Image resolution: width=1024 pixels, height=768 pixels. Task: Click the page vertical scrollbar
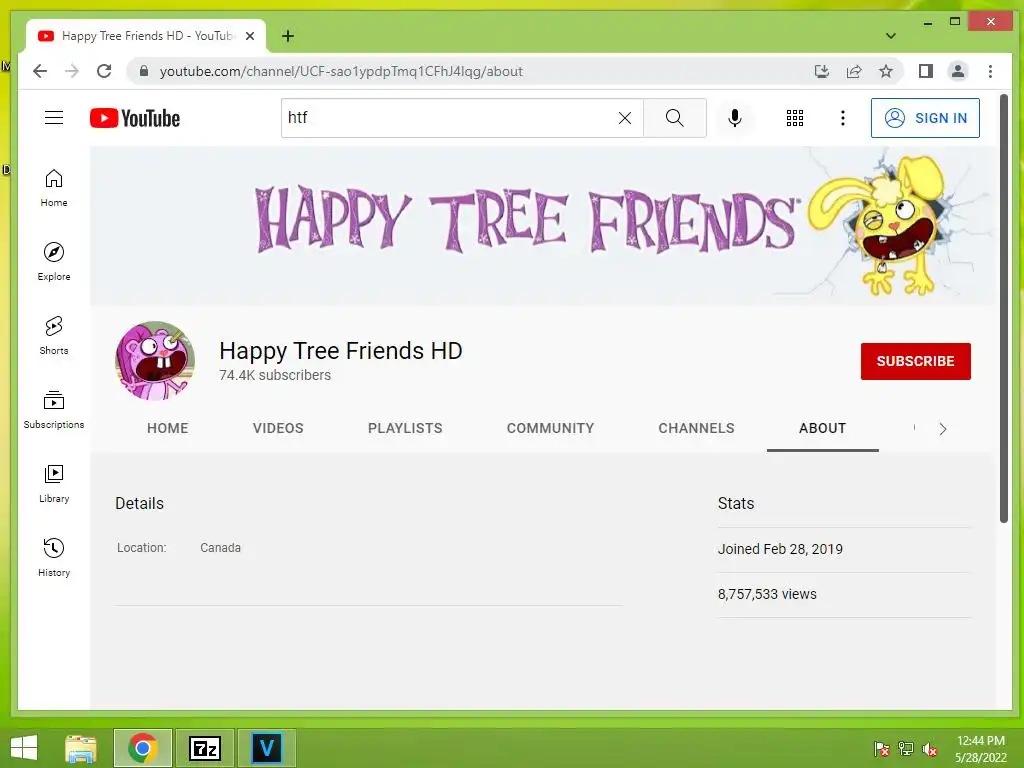[x=1004, y=308]
